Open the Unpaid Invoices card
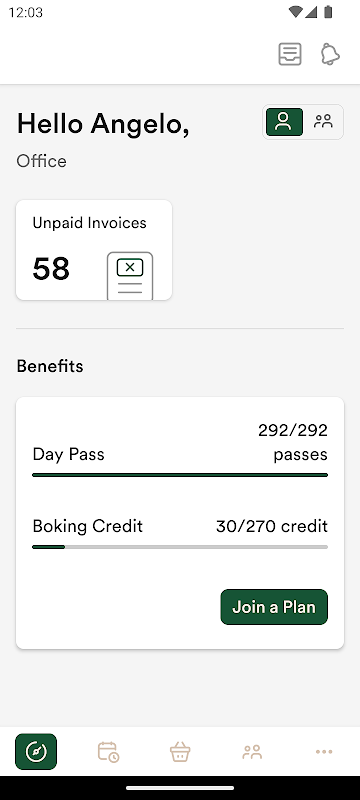The image size is (360, 800). pyautogui.click(x=94, y=250)
